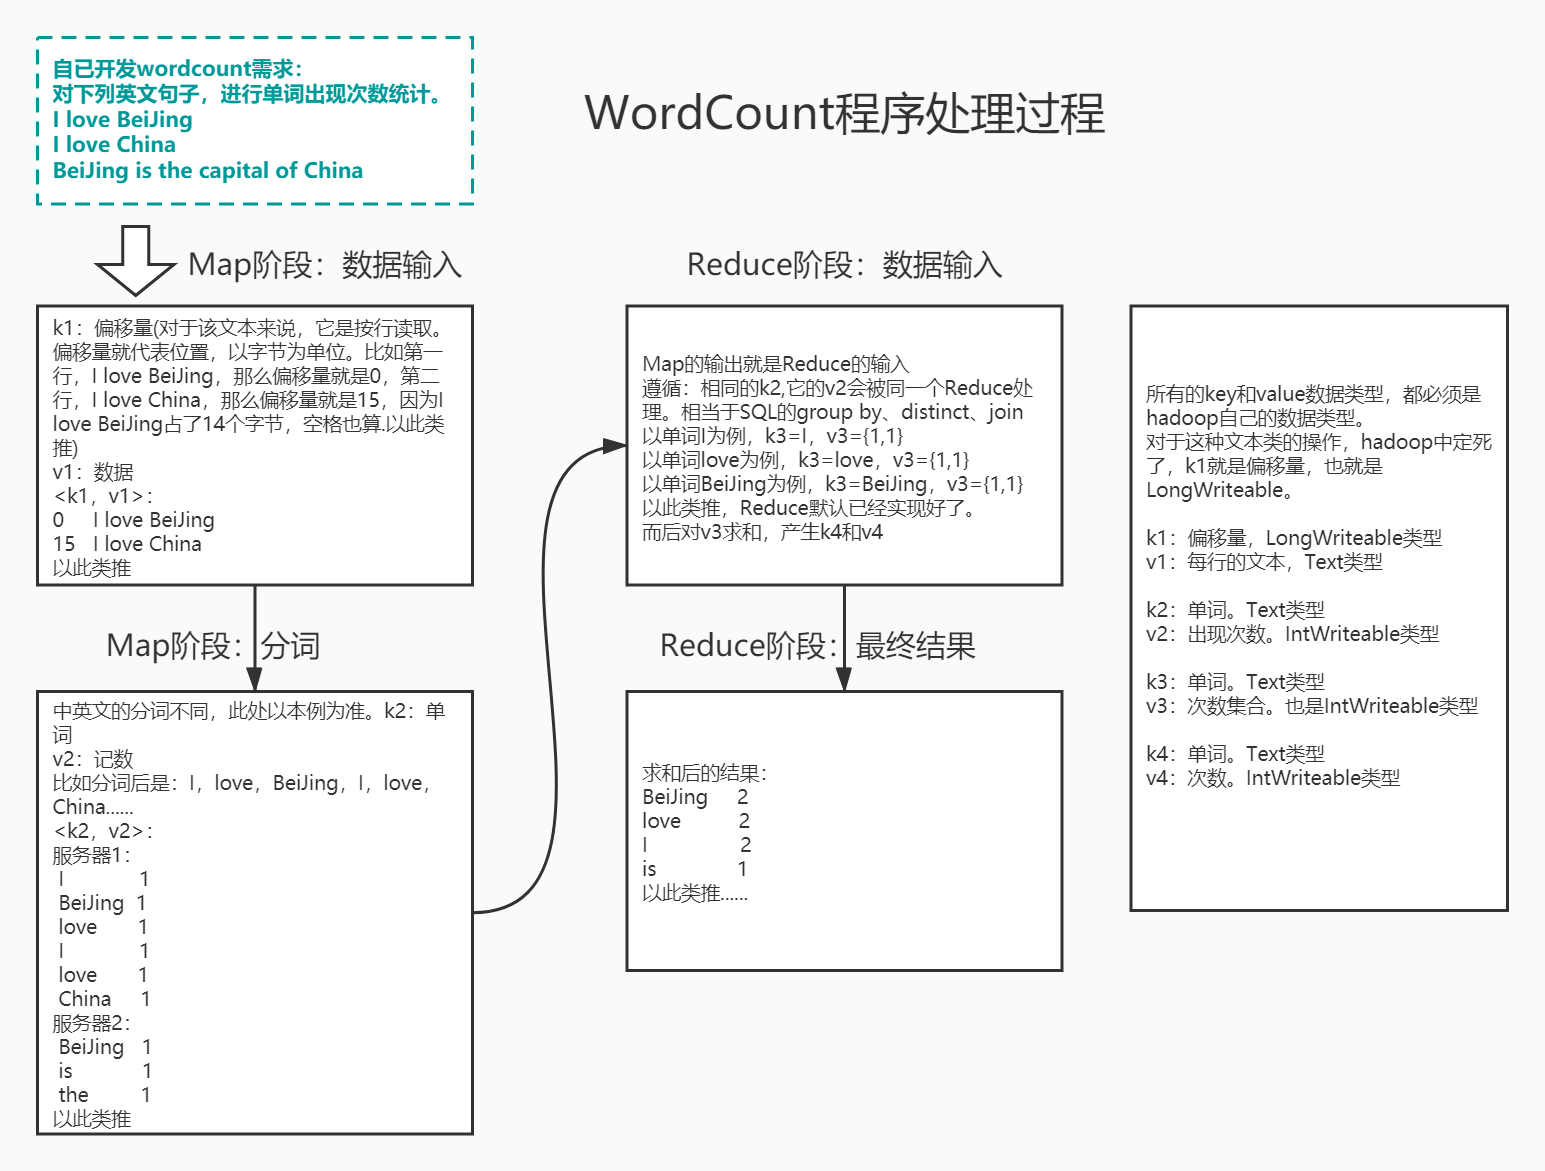
Task: Click the line "Map的输出就是Reduce的输入"
Action: 776,364
